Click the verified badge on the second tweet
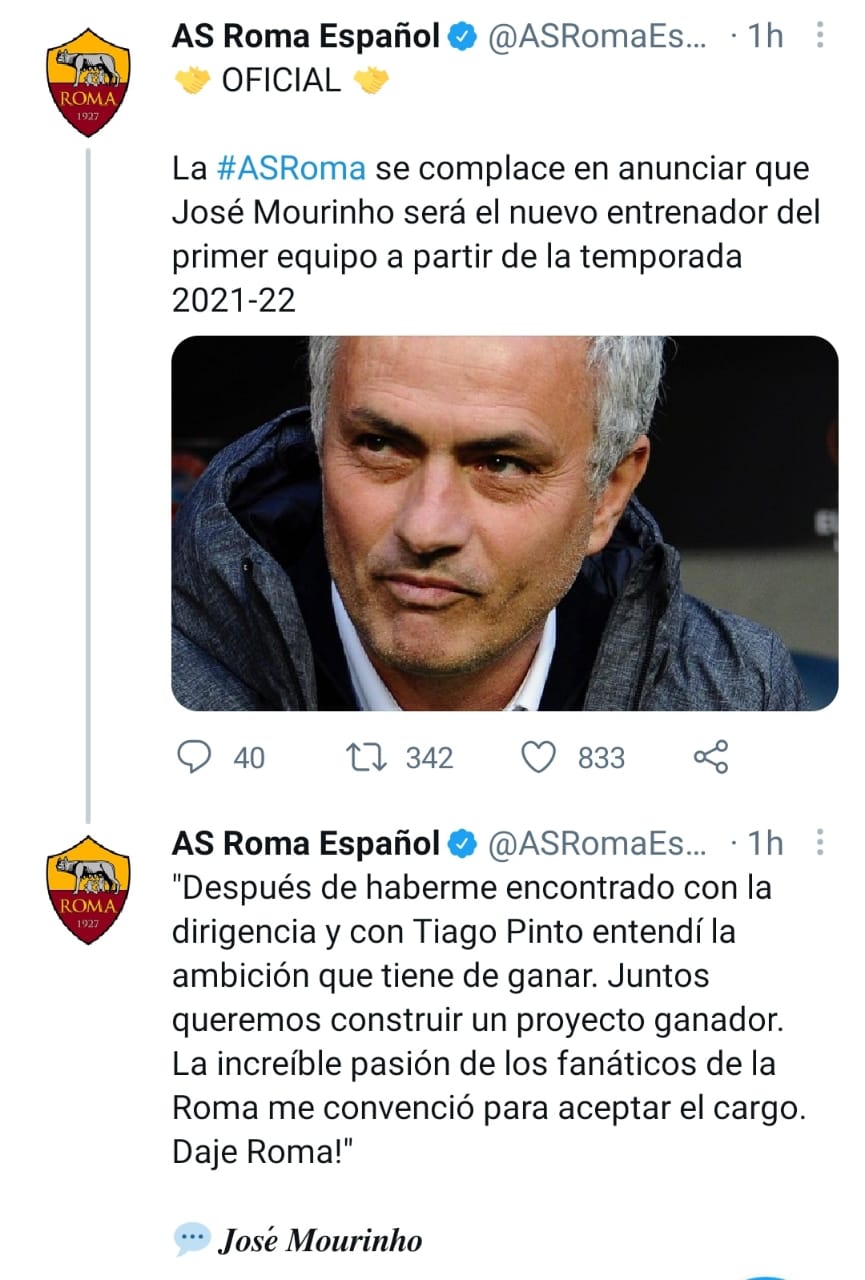865x1280 pixels. point(461,843)
